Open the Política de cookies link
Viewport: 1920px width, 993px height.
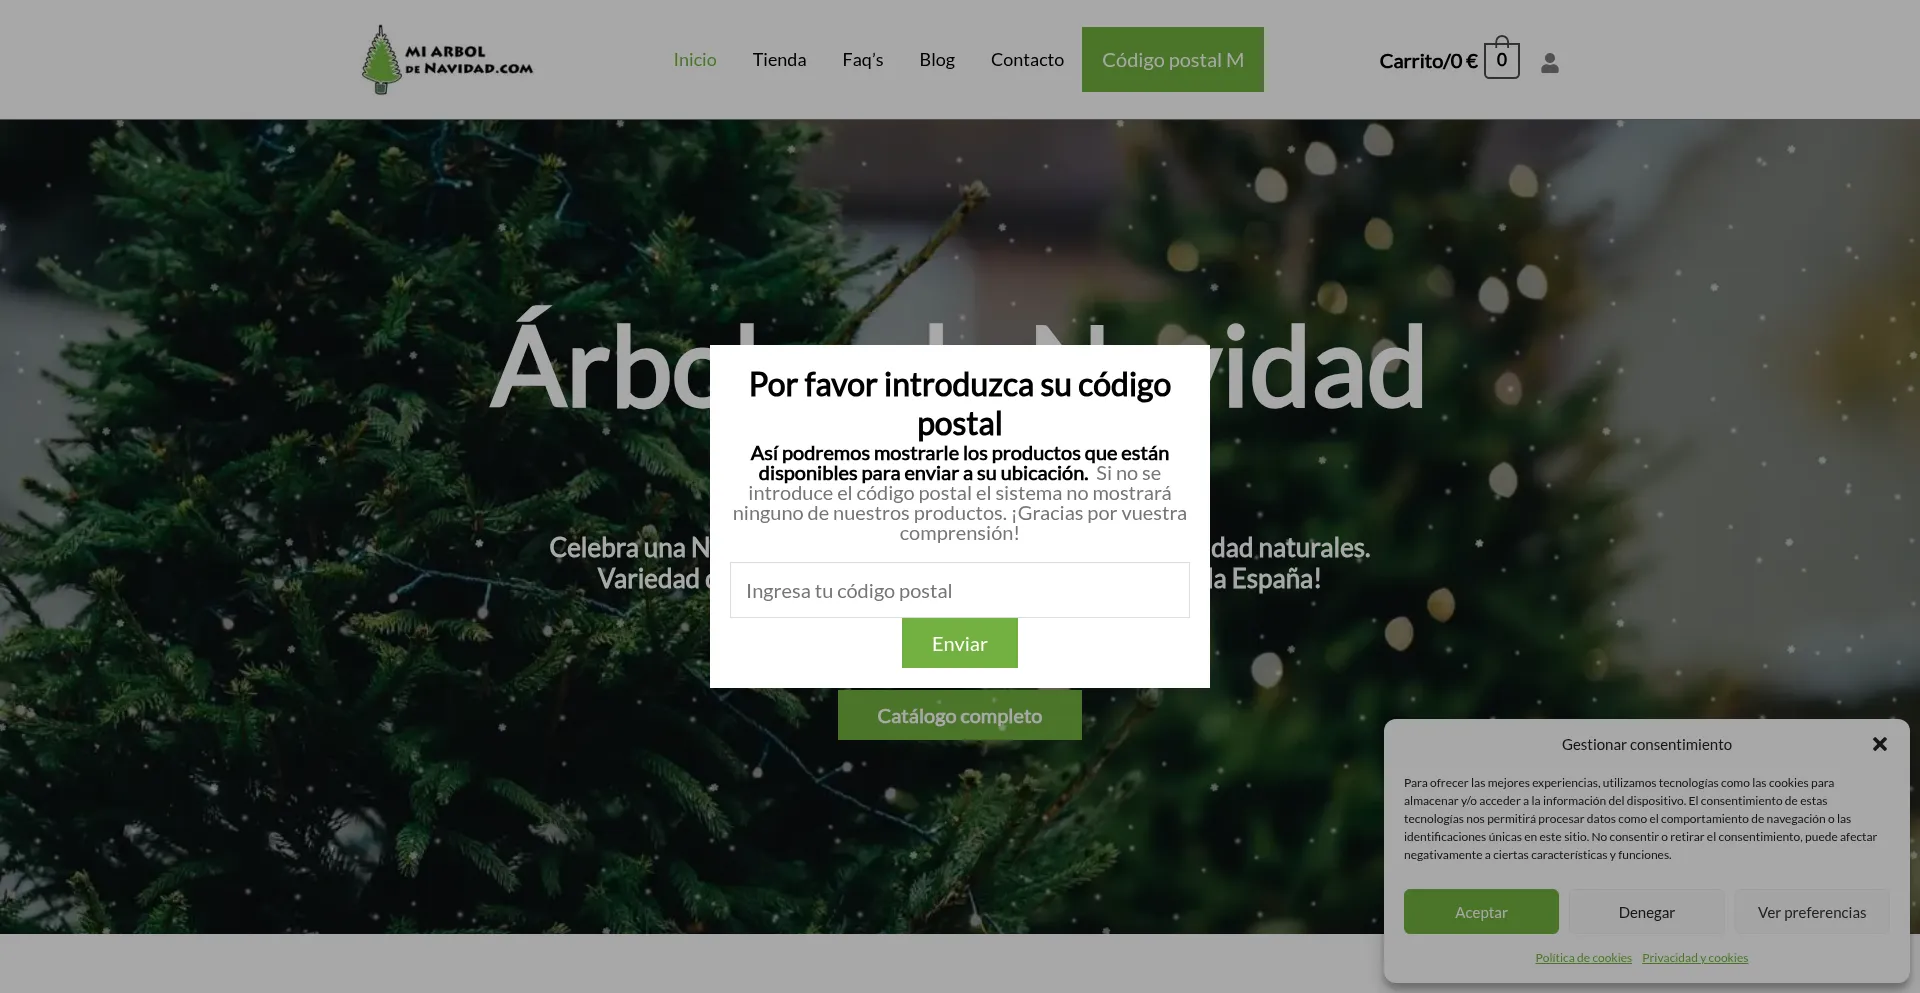[x=1583, y=958]
